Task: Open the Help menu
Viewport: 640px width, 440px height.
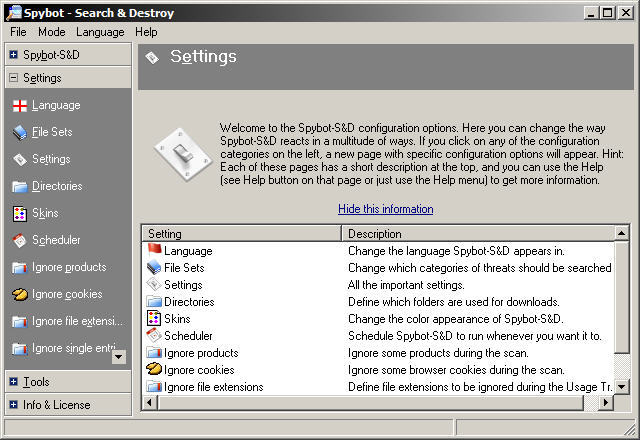Action: [146, 32]
